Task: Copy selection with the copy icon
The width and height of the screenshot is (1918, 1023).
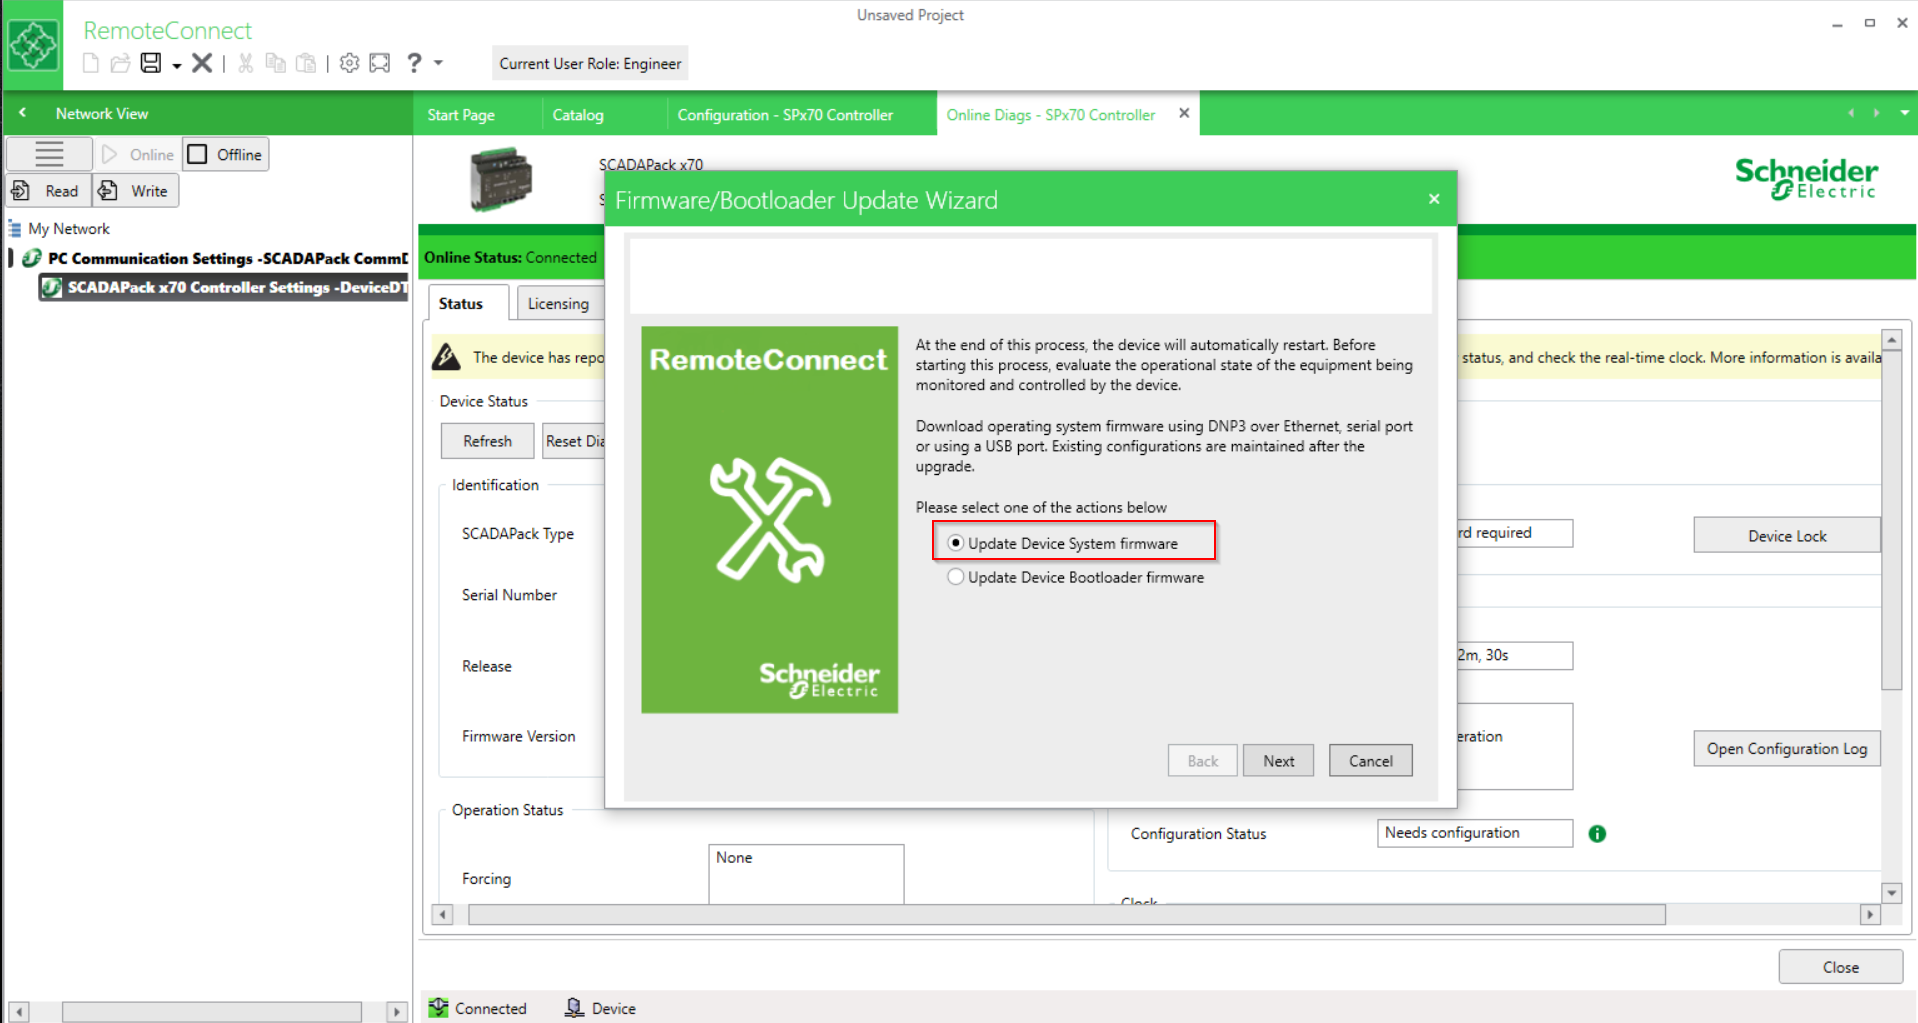Action: pos(276,64)
